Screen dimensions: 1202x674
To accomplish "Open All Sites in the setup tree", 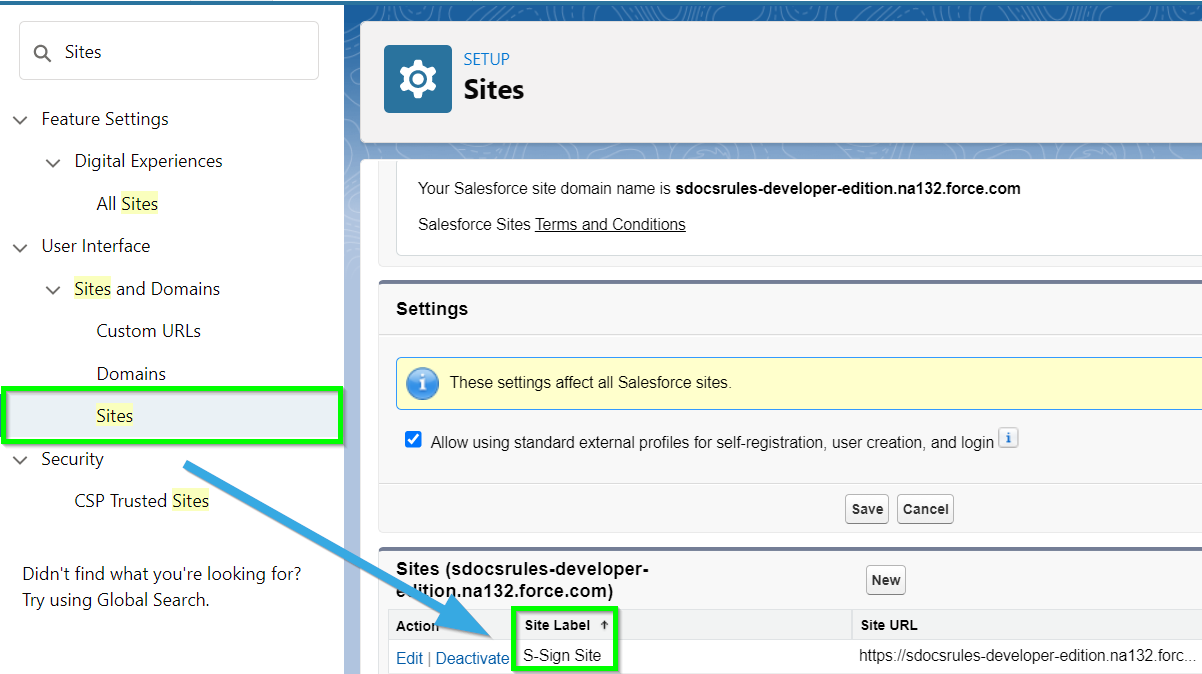I will tap(127, 204).
